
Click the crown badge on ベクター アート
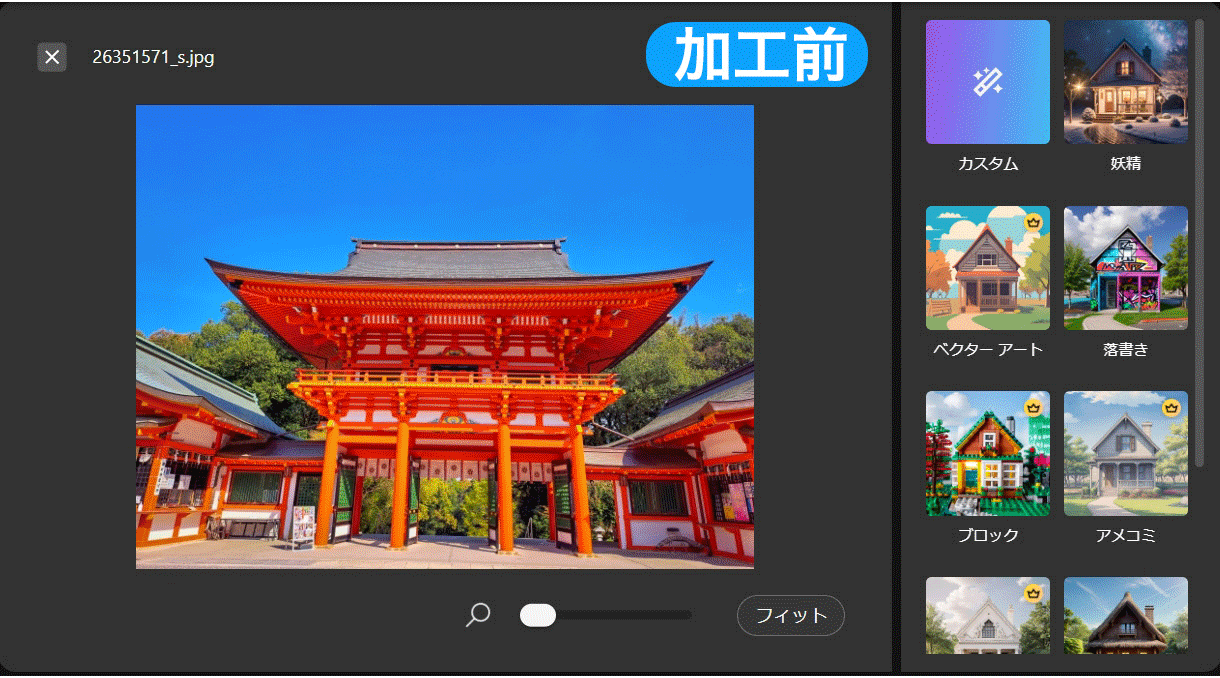[x=1034, y=221]
